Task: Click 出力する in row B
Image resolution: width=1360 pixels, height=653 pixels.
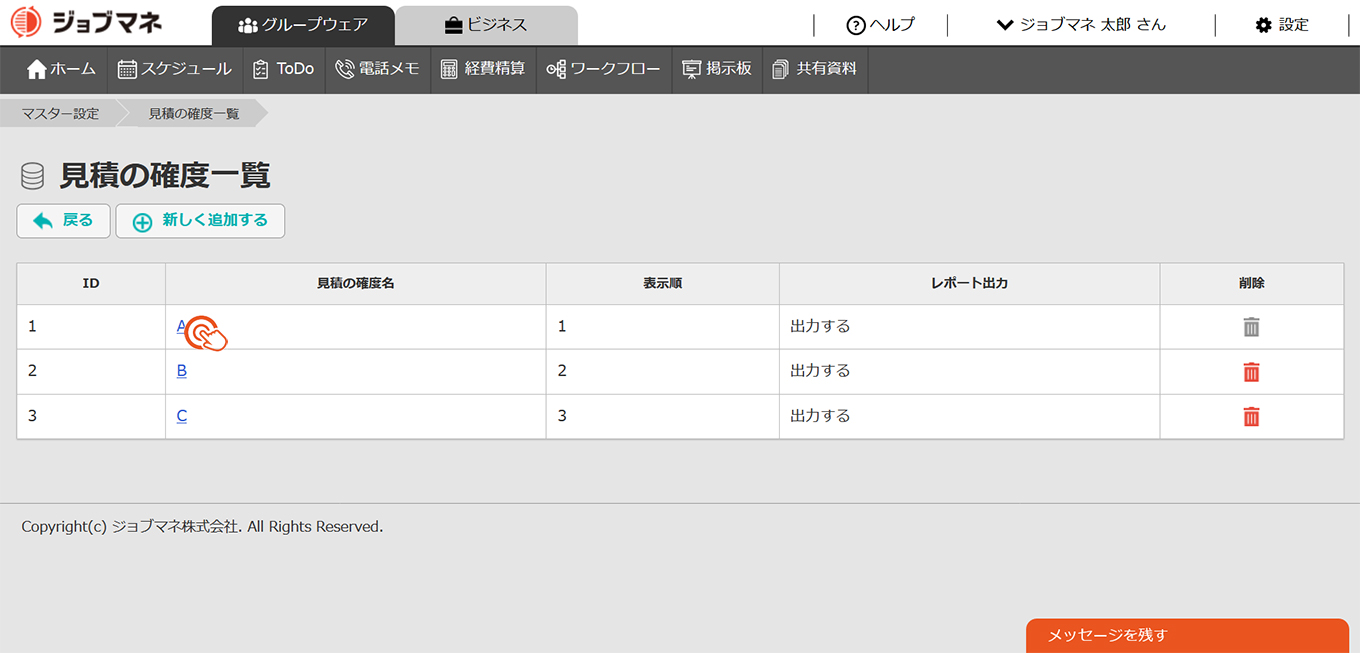Action: pos(820,371)
